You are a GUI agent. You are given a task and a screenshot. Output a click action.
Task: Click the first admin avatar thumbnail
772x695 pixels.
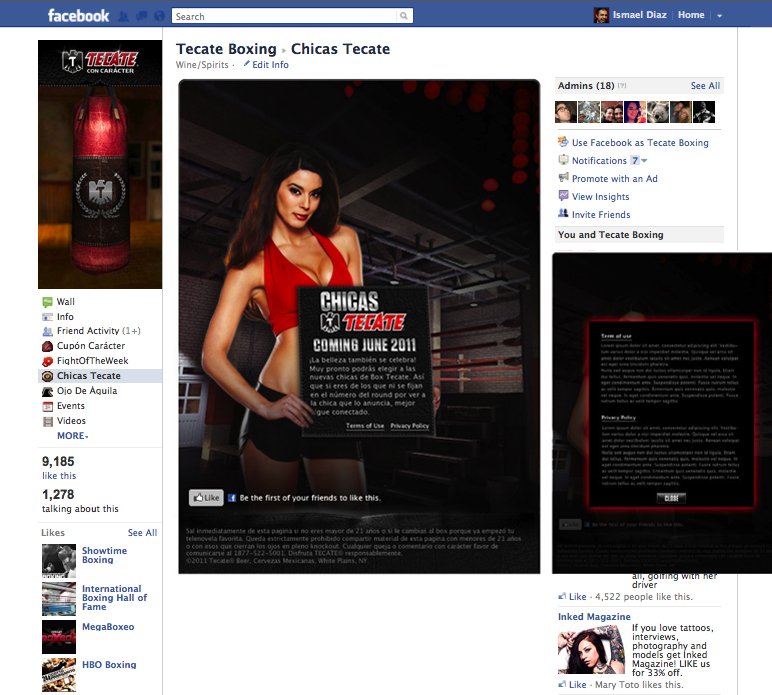point(566,112)
